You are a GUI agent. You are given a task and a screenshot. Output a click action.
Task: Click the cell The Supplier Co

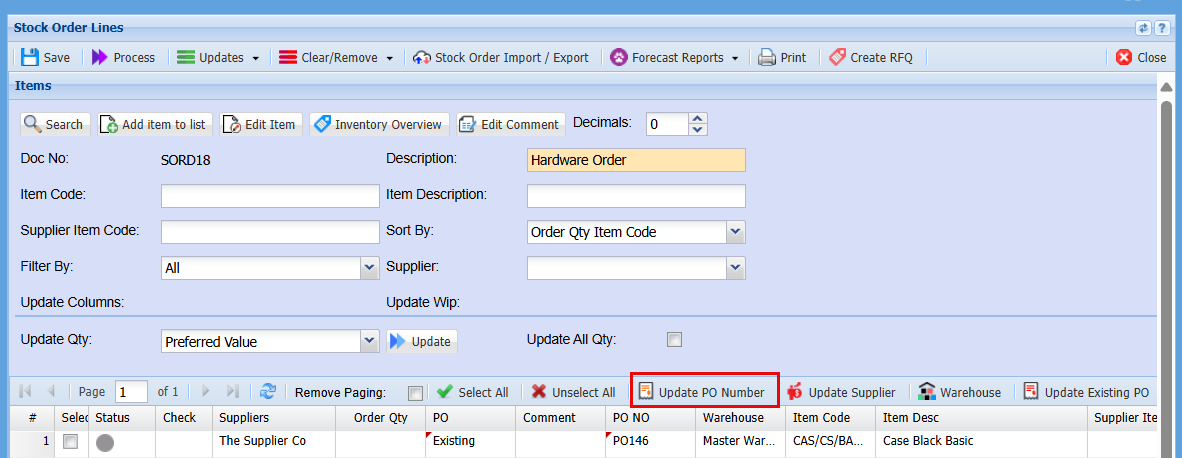click(274, 441)
